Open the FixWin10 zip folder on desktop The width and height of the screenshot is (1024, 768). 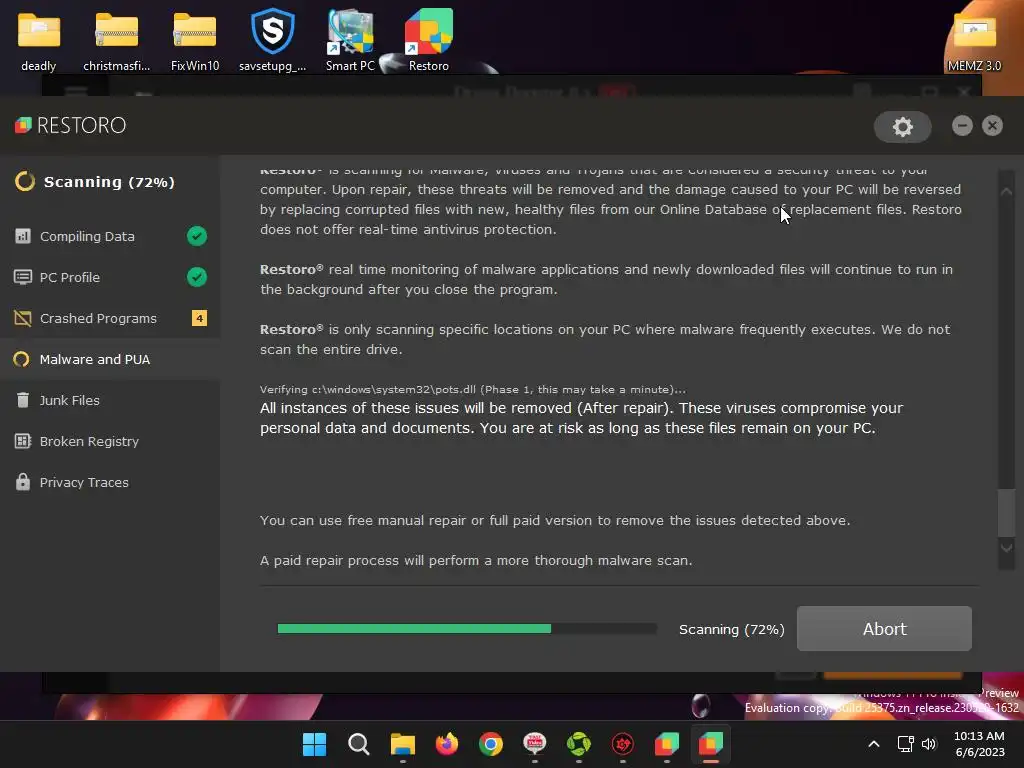195,41
